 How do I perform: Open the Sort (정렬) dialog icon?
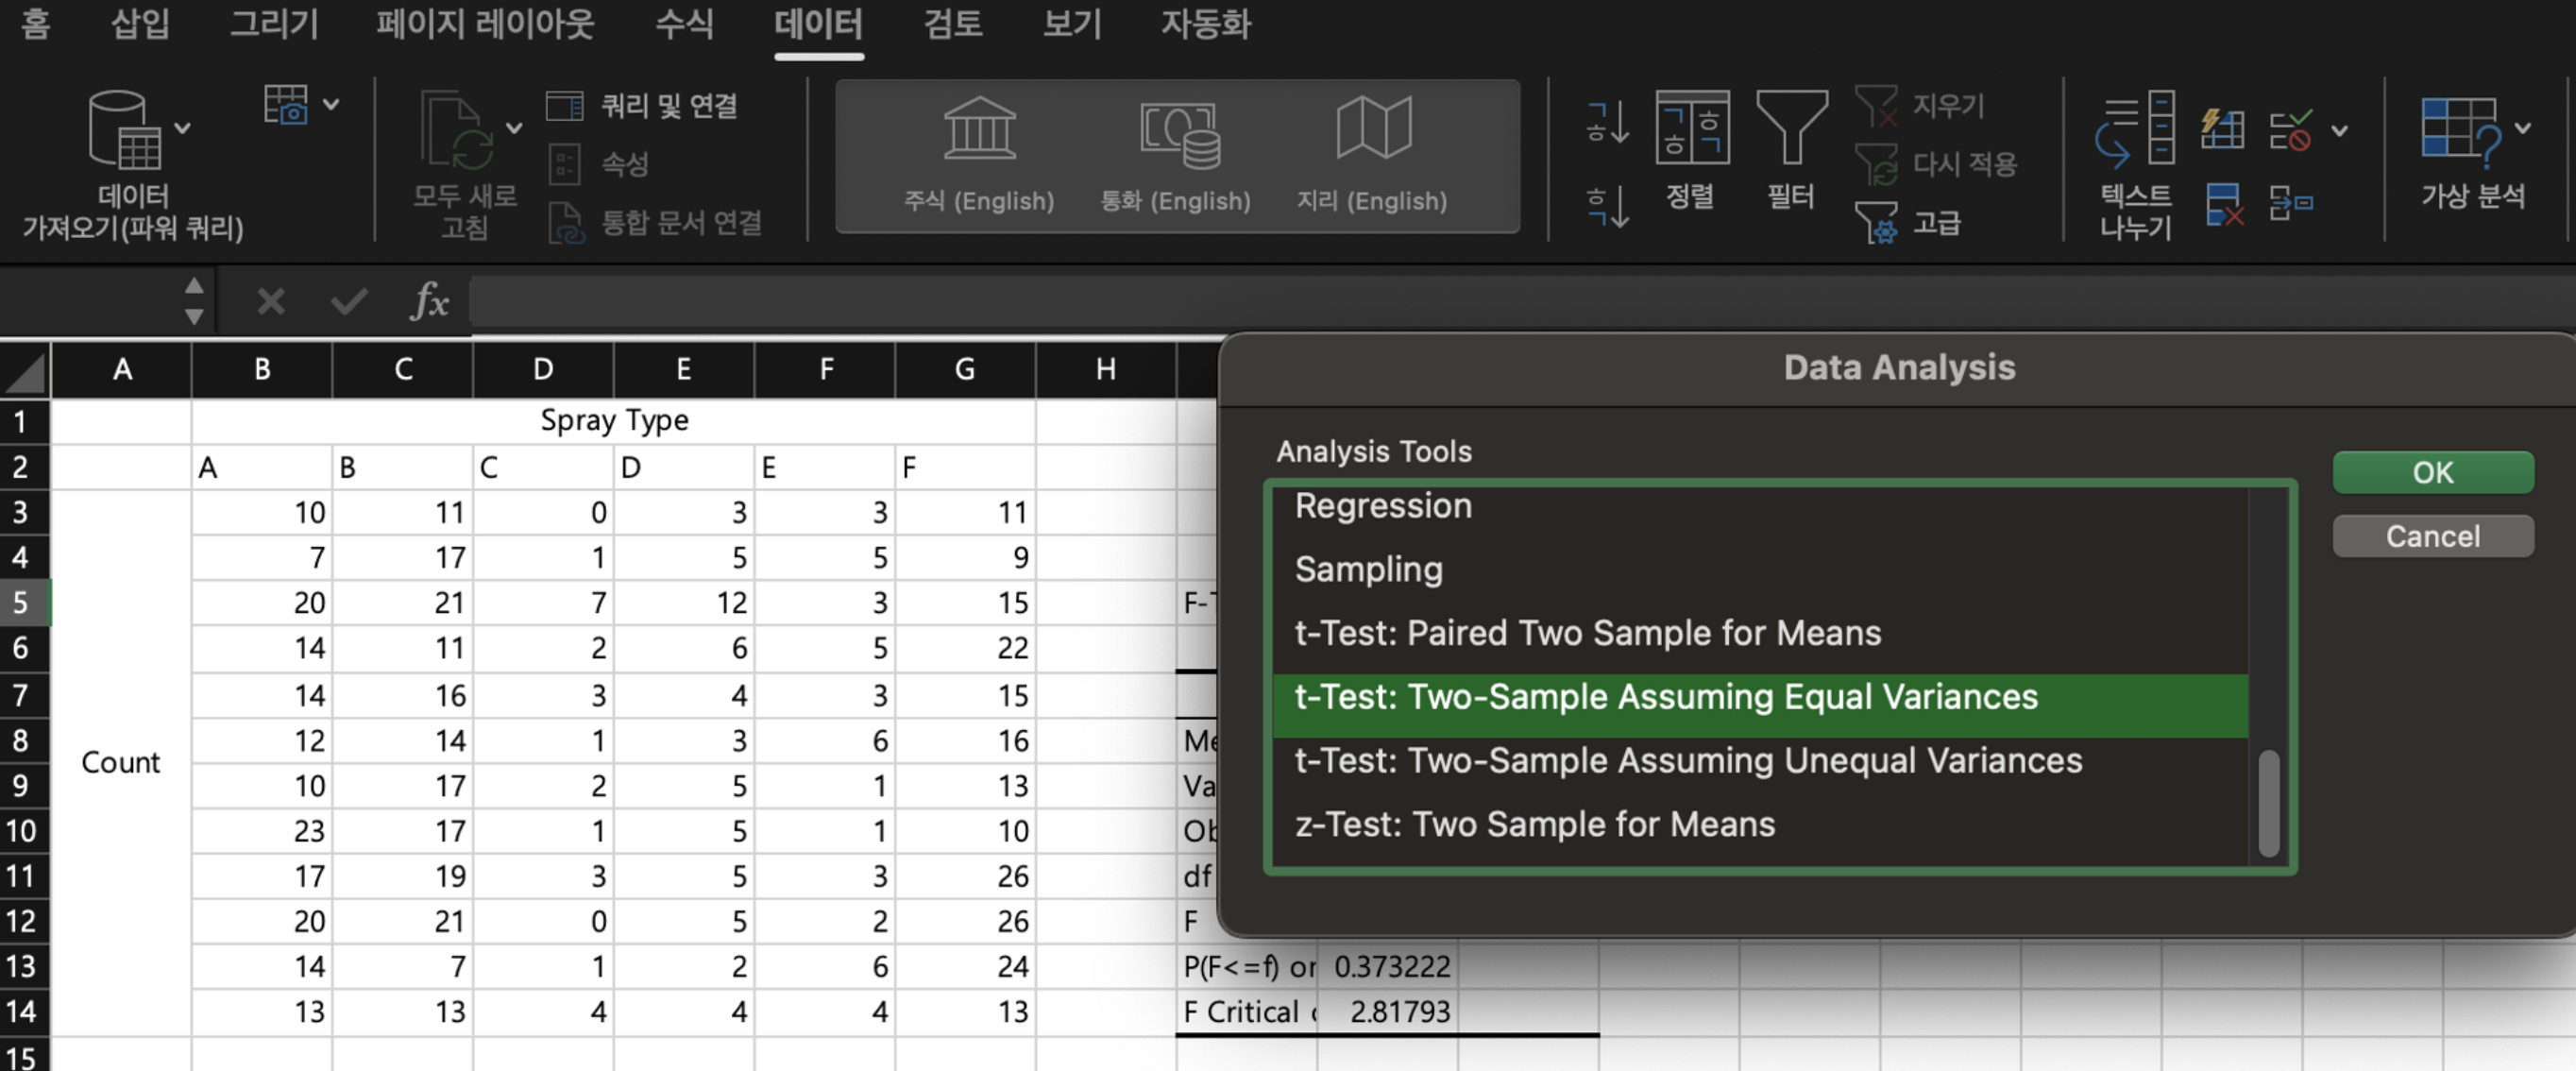coord(1691,128)
